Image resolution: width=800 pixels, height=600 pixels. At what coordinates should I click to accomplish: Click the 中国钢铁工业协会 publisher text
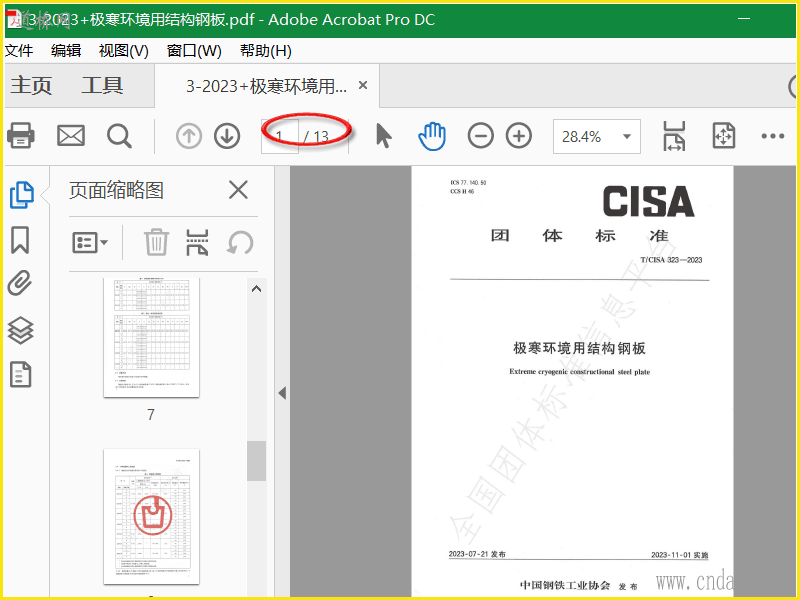(x=565, y=585)
